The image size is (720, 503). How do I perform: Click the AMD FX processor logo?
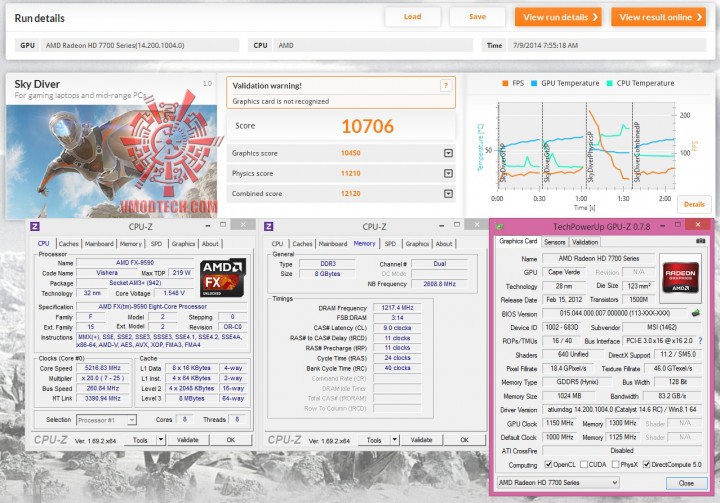tap(223, 278)
